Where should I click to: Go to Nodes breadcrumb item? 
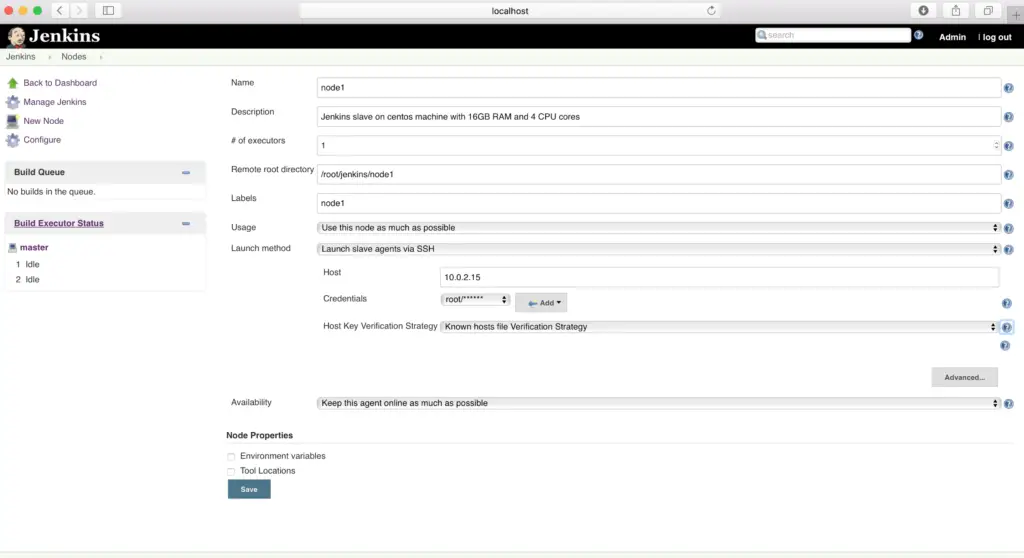point(74,57)
